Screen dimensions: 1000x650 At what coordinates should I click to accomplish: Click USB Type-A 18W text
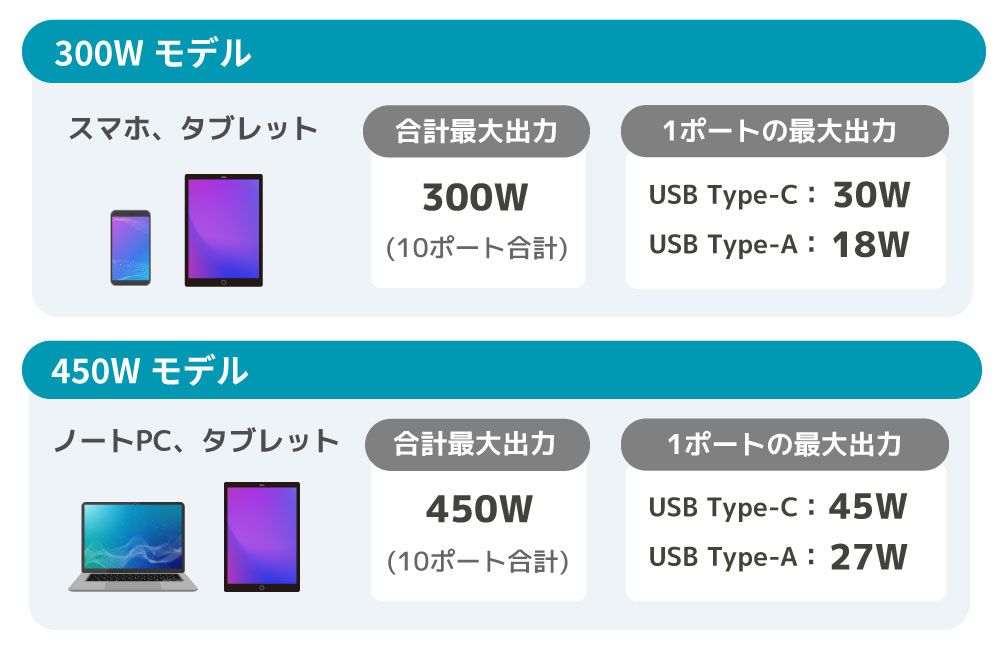click(x=779, y=244)
